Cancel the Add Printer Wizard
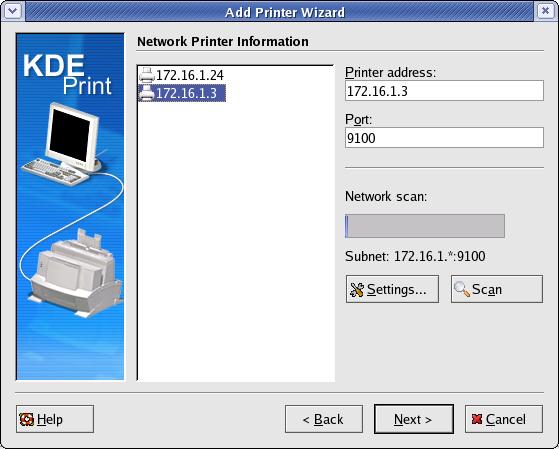559x449 pixels. click(x=504, y=419)
